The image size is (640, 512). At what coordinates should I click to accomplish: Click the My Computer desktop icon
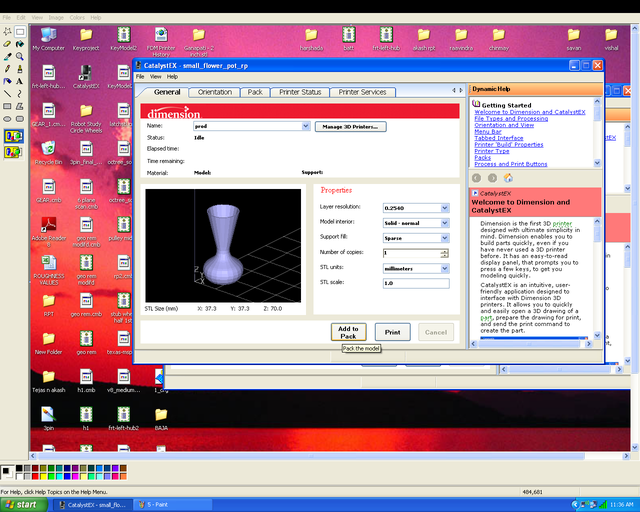[49, 39]
